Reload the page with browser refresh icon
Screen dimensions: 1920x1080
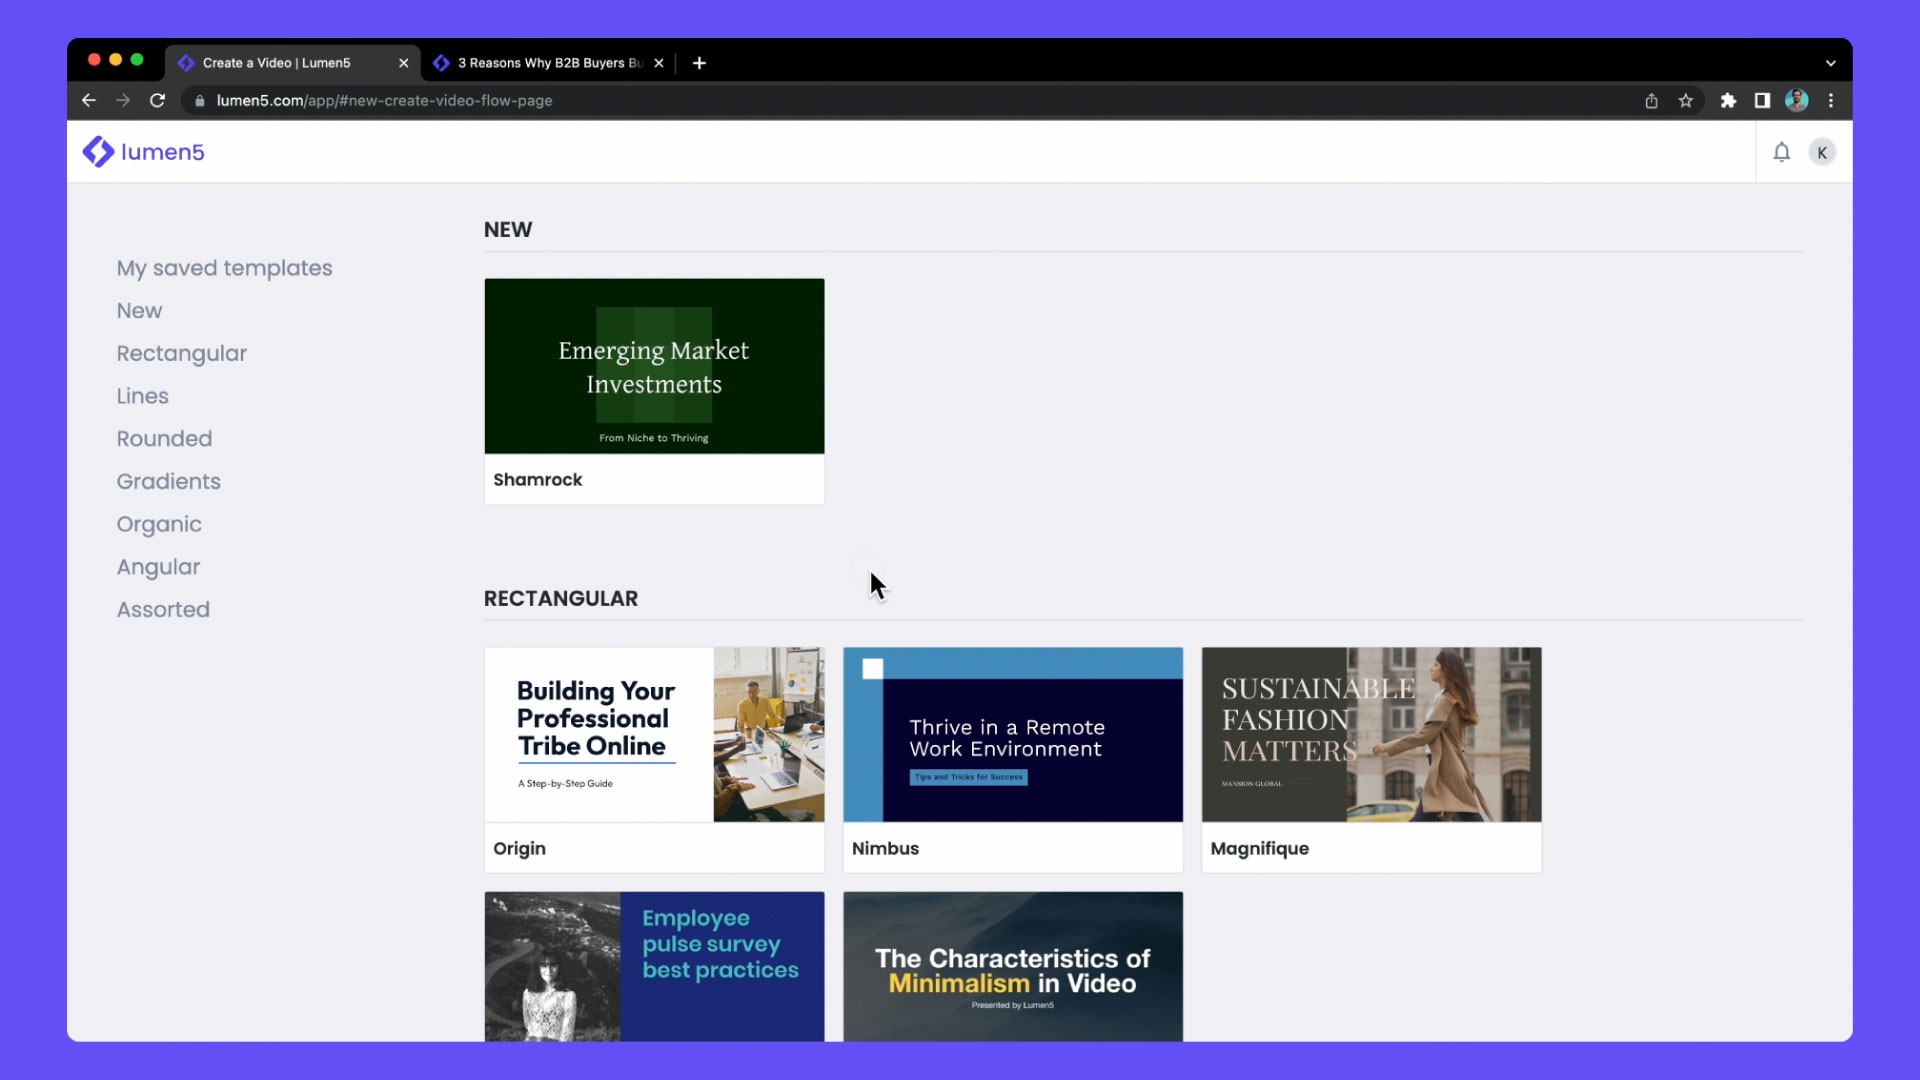(157, 100)
